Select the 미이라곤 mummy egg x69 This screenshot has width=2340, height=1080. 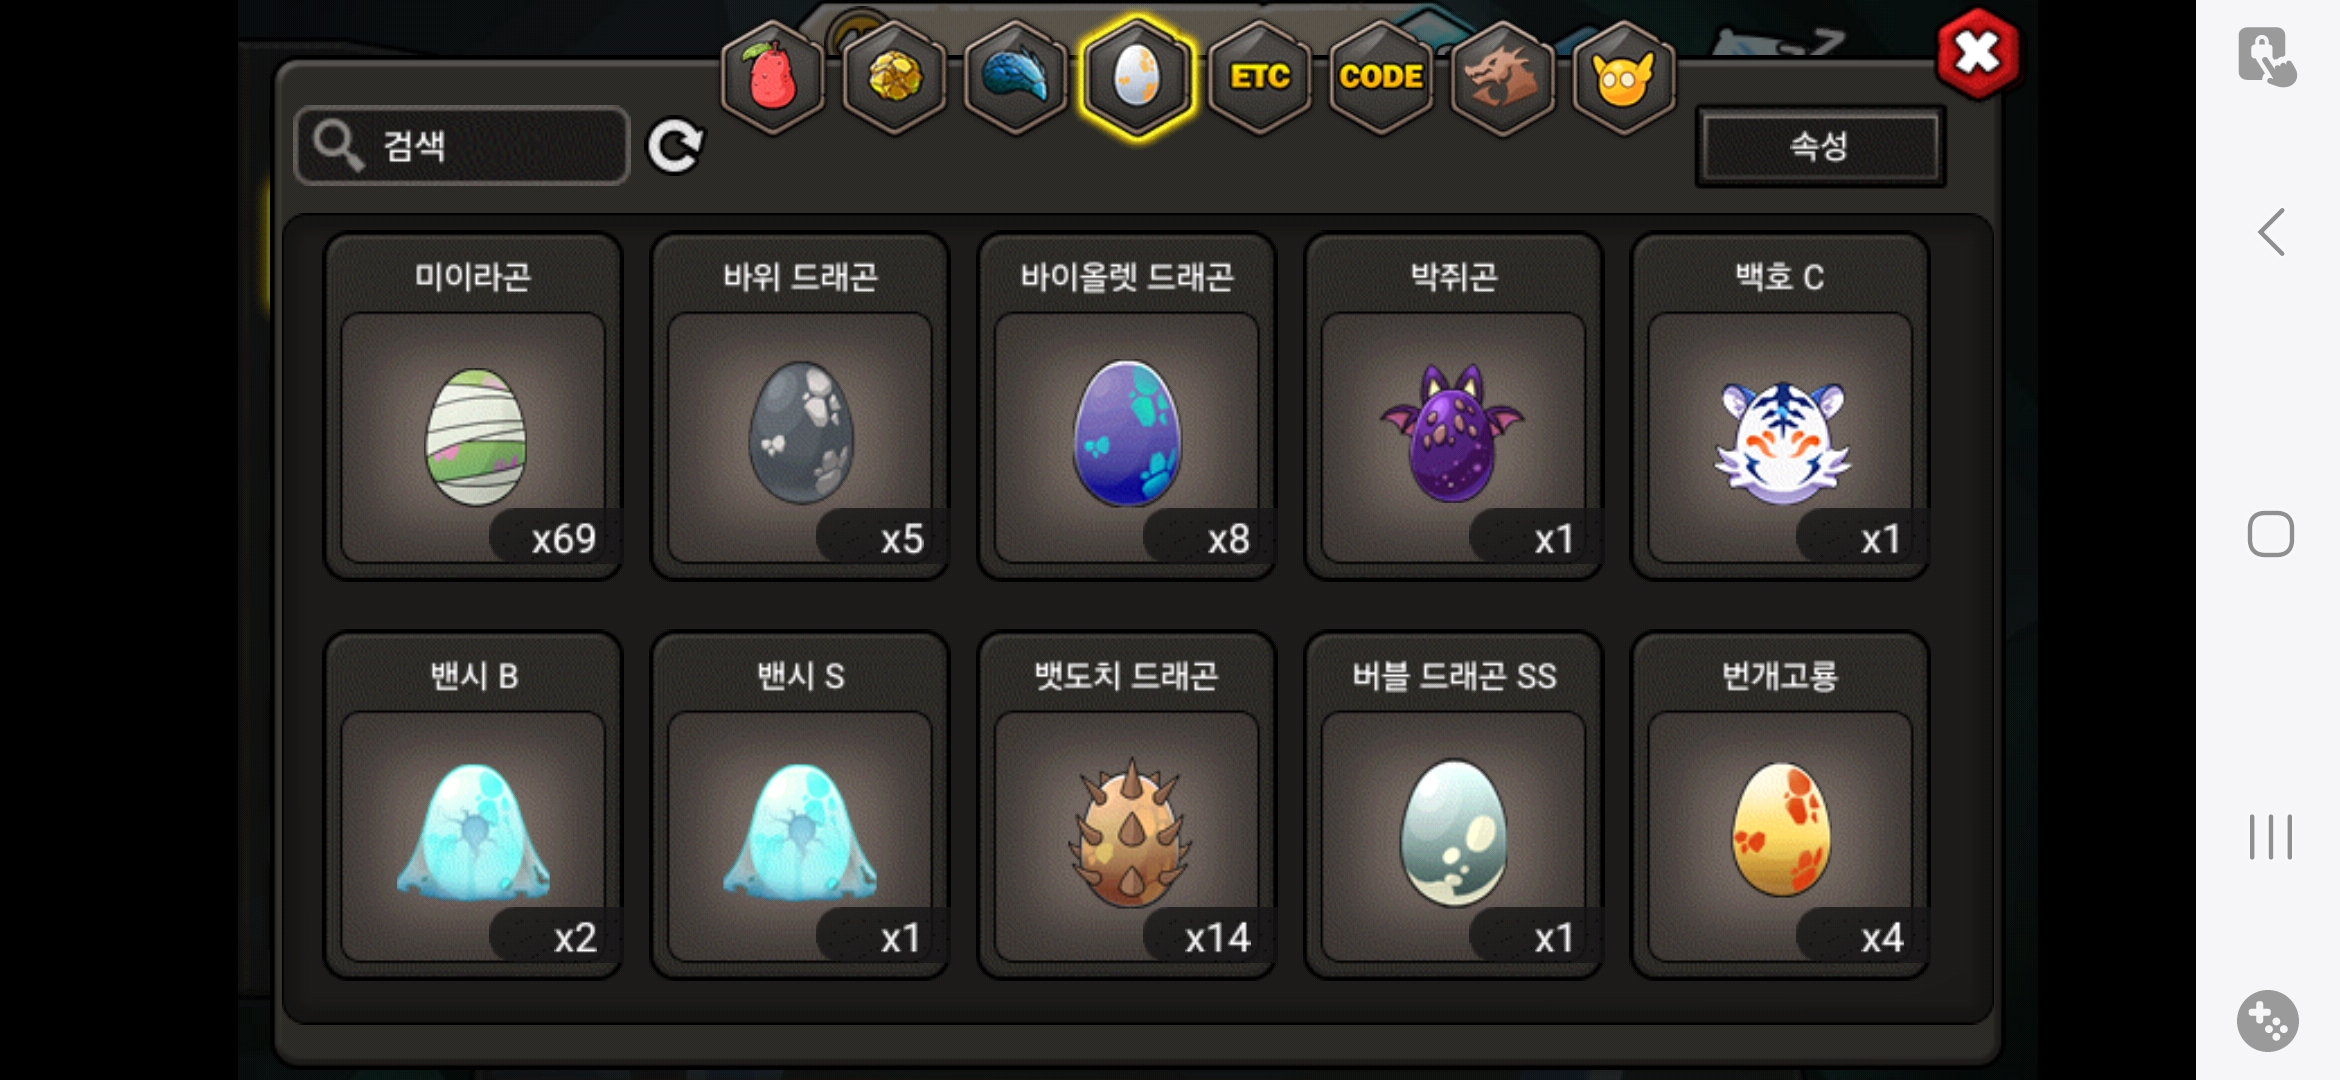[473, 406]
